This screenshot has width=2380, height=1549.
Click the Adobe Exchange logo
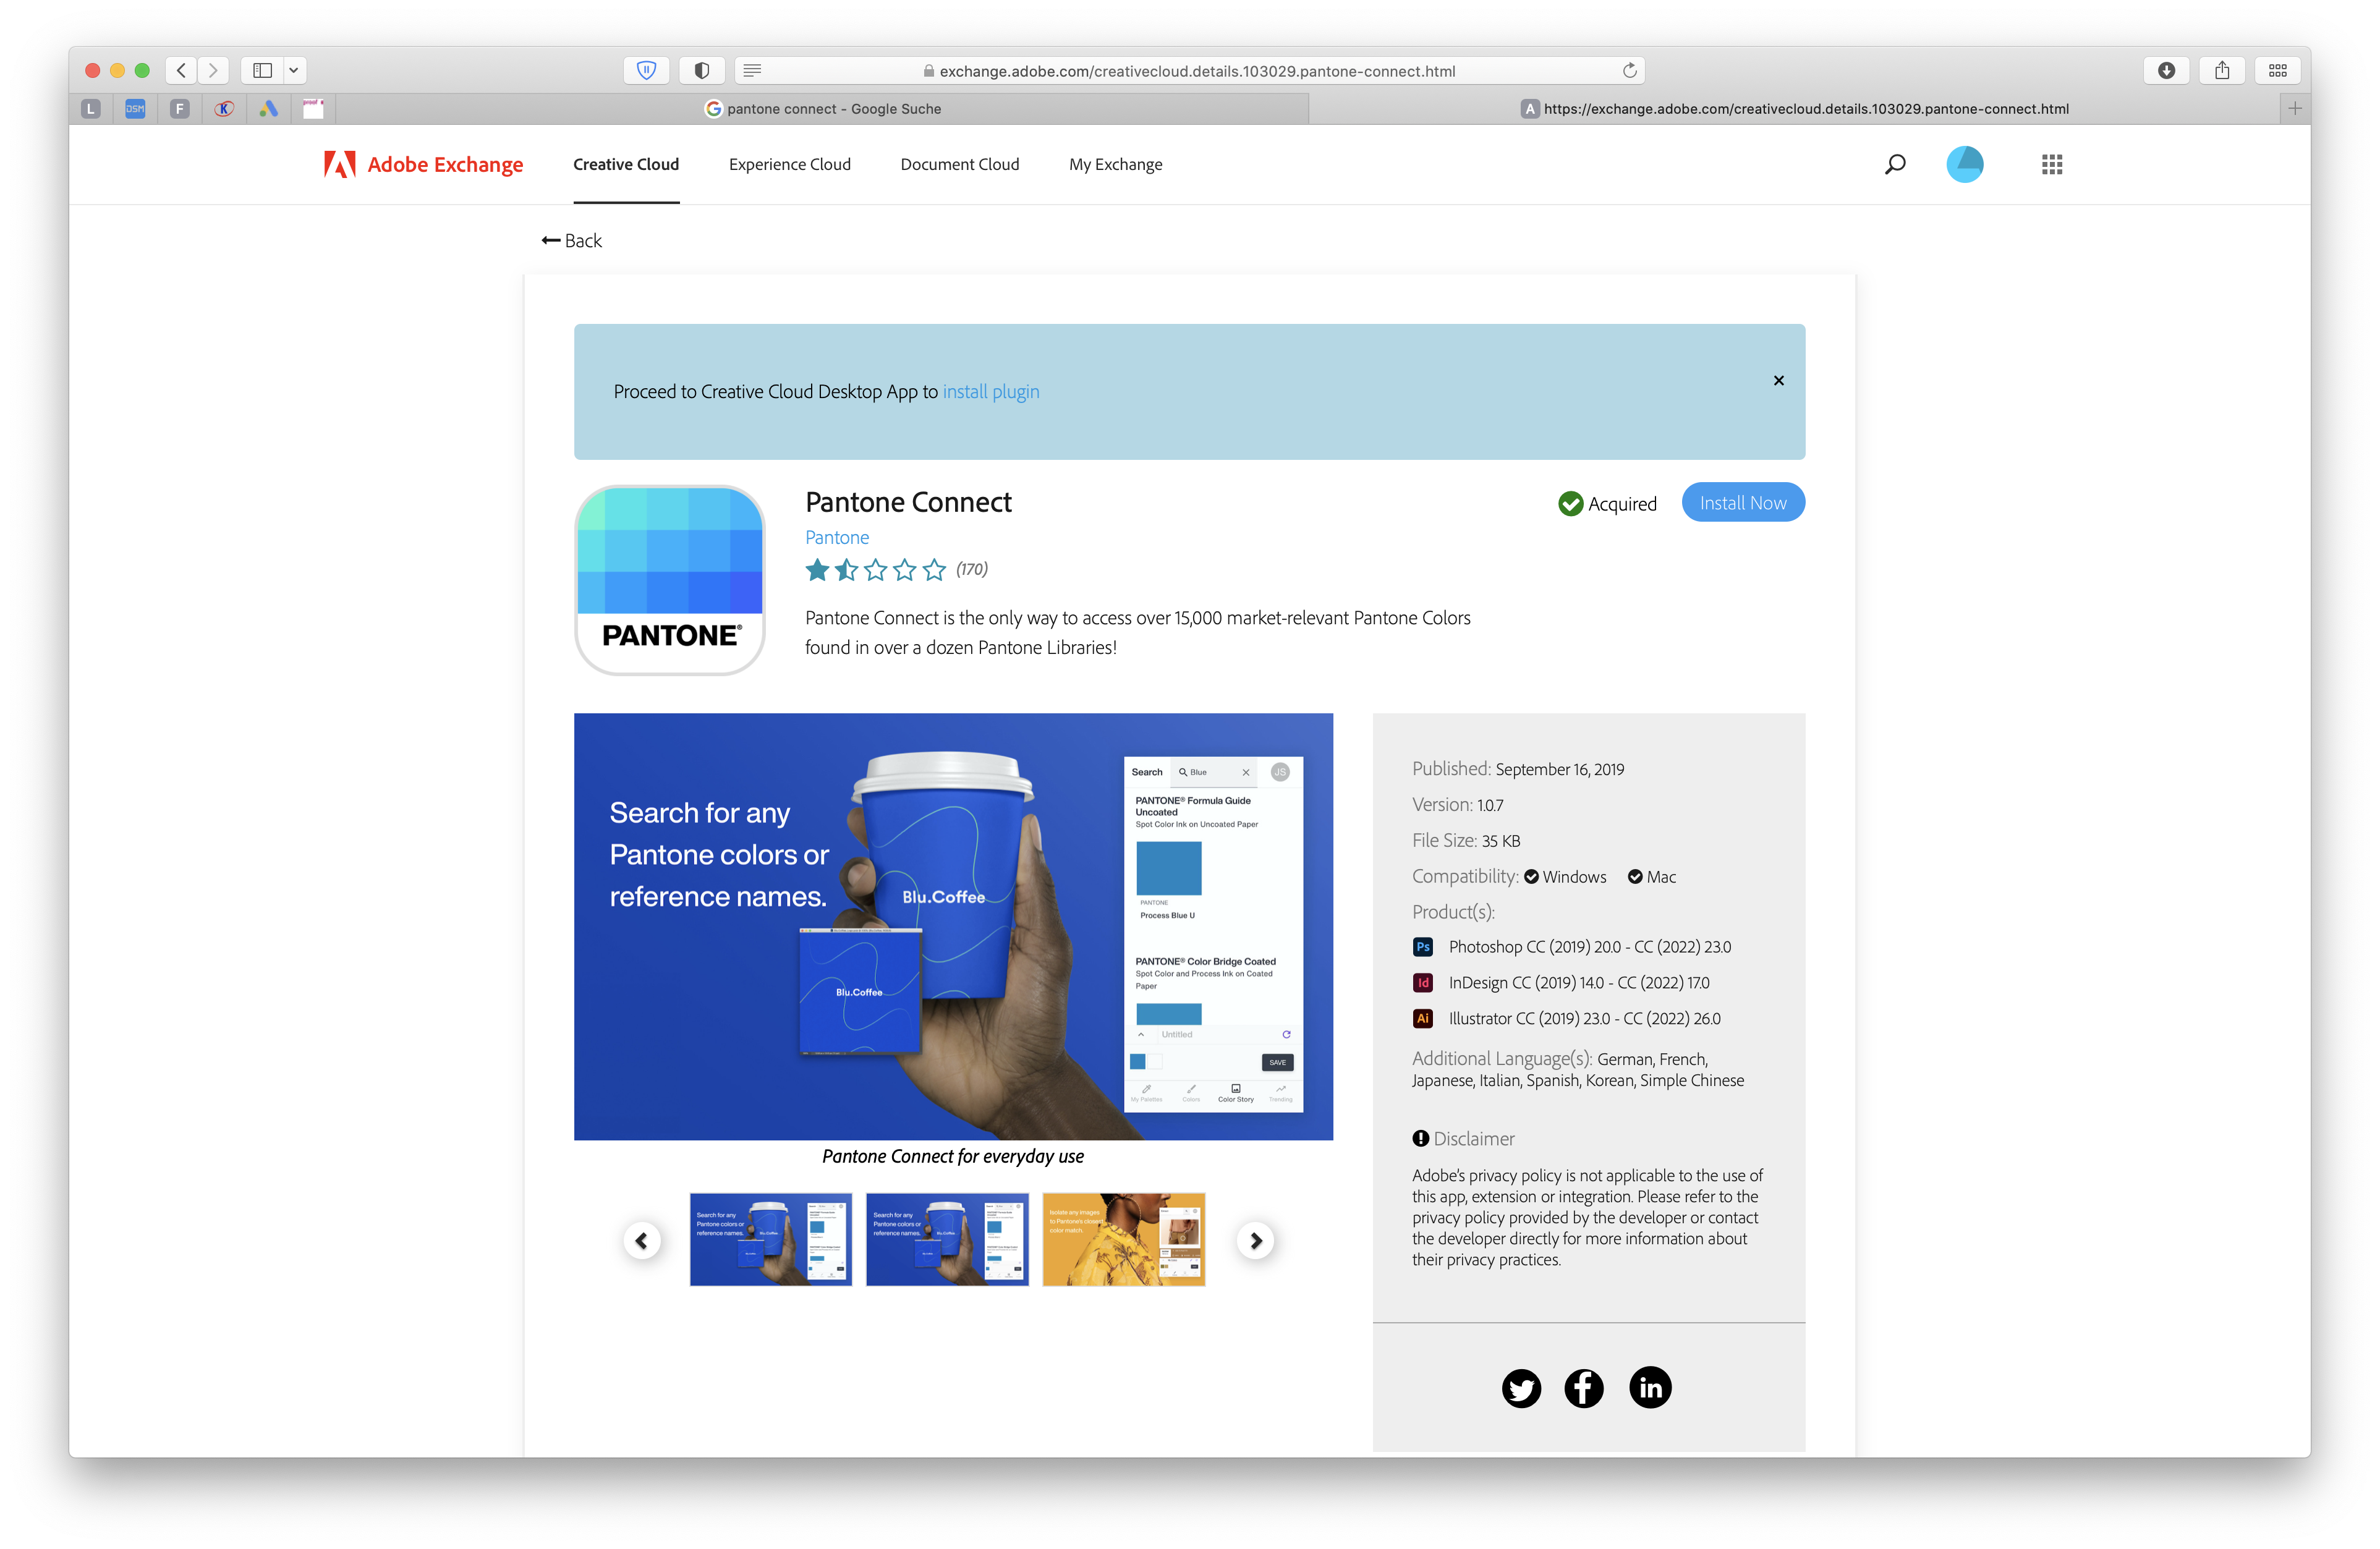423,164
